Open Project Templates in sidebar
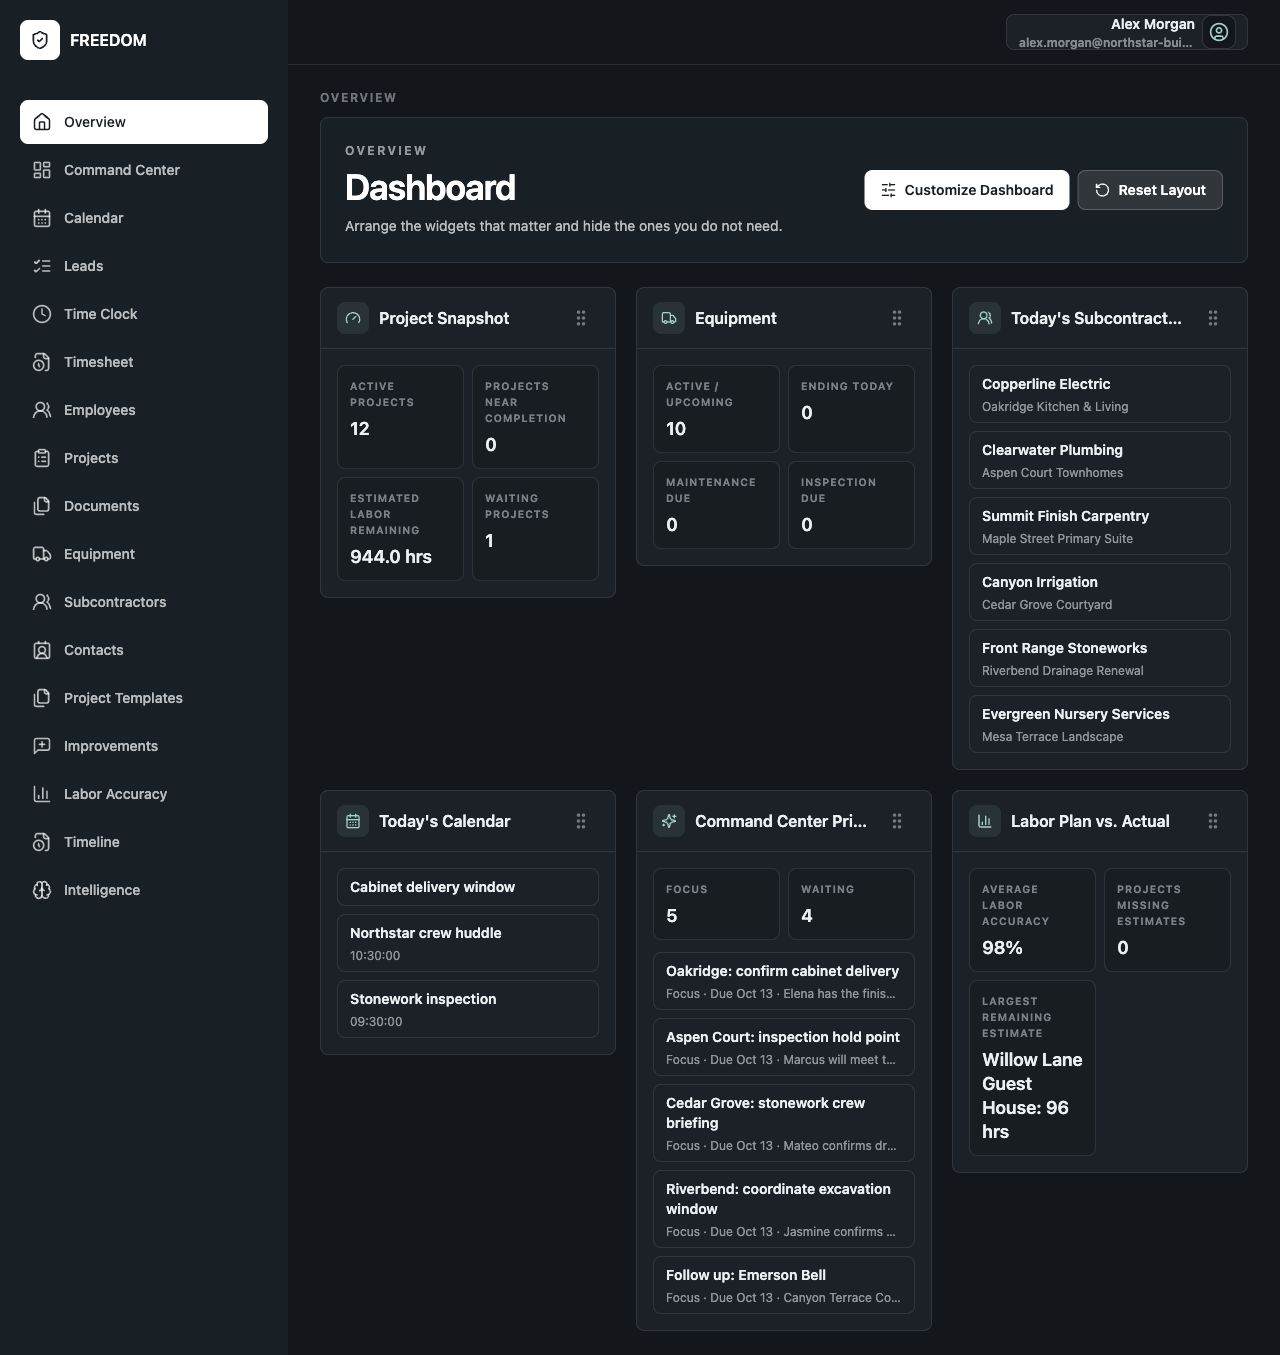The width and height of the screenshot is (1280, 1355). click(x=144, y=698)
